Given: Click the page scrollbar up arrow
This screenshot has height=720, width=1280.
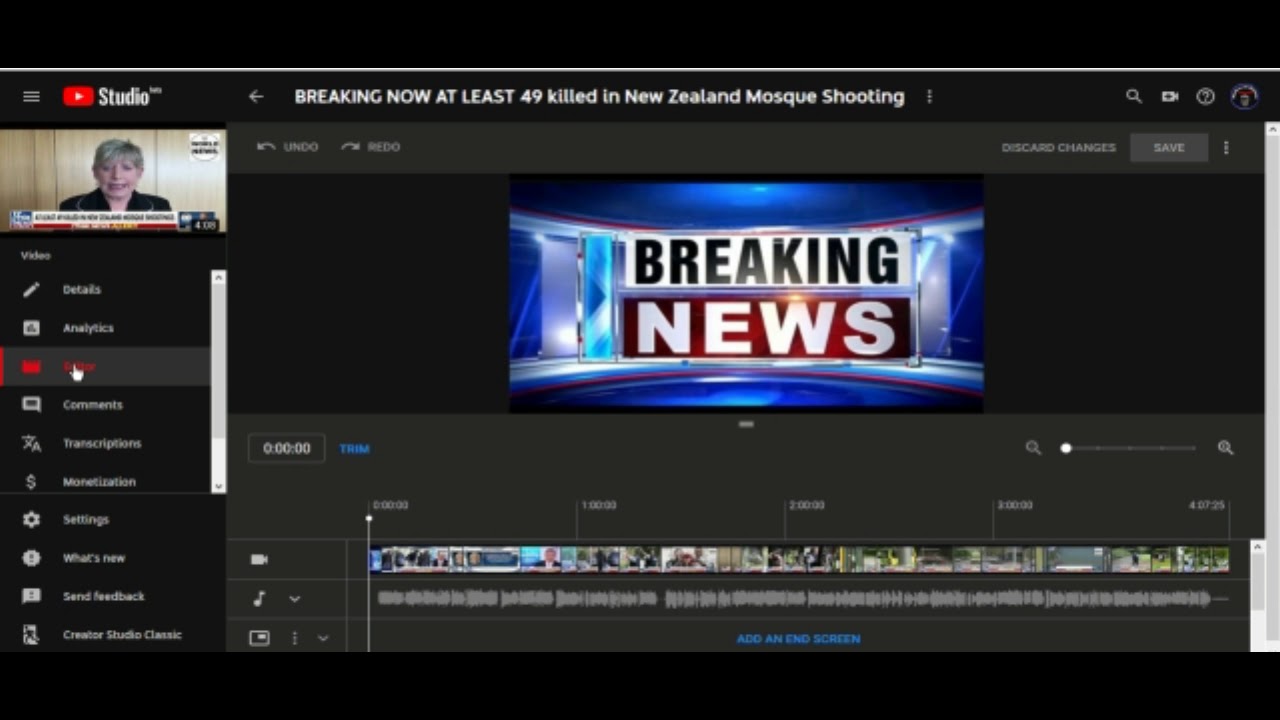Looking at the screenshot, I should [1272, 129].
